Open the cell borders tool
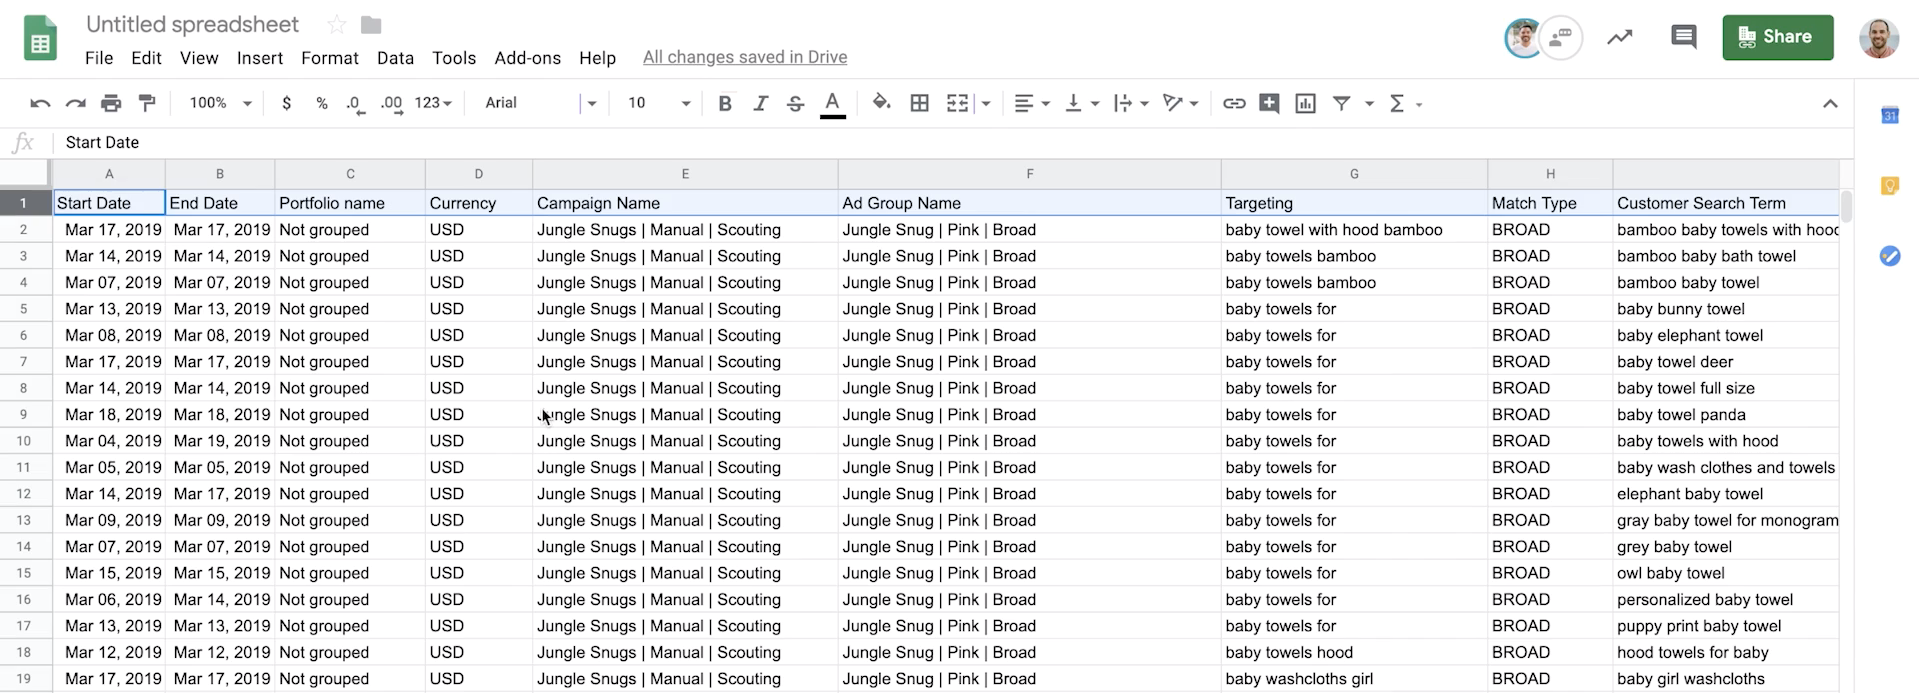The image size is (1919, 693). click(x=919, y=103)
